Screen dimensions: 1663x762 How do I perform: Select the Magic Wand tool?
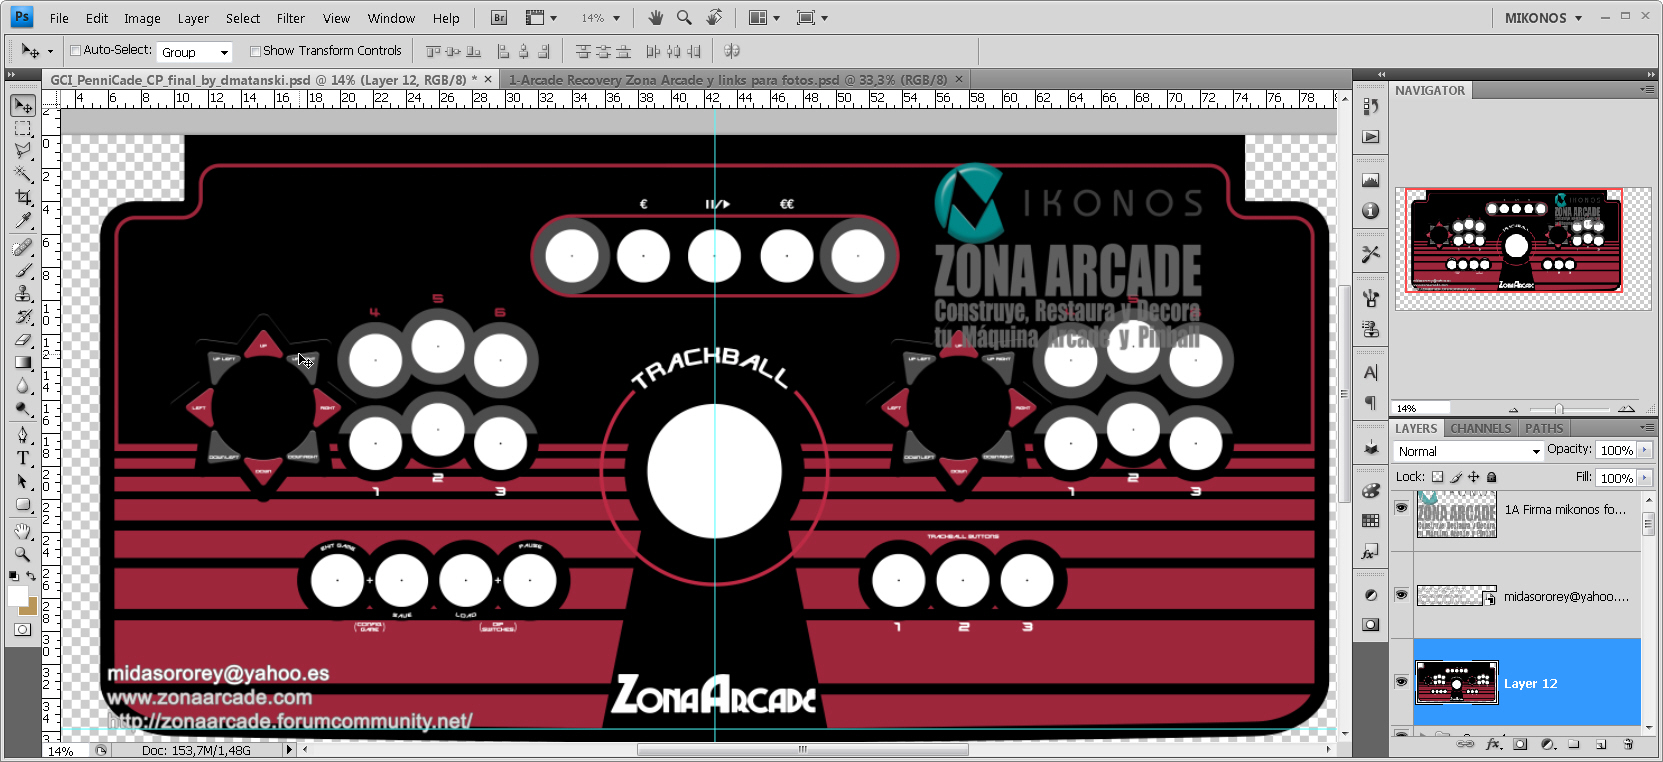23,174
